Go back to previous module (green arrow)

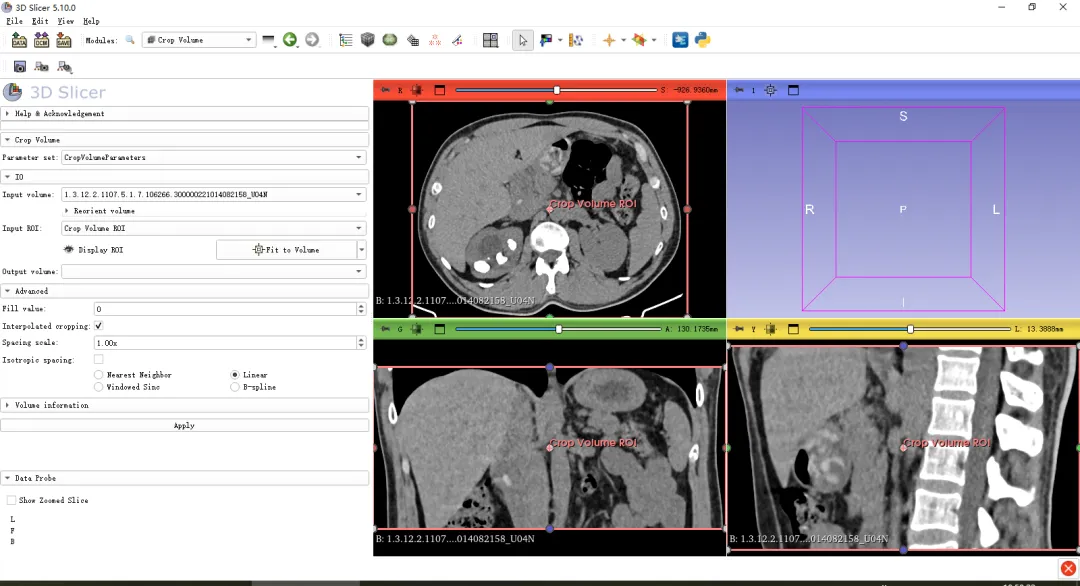tap(290, 40)
